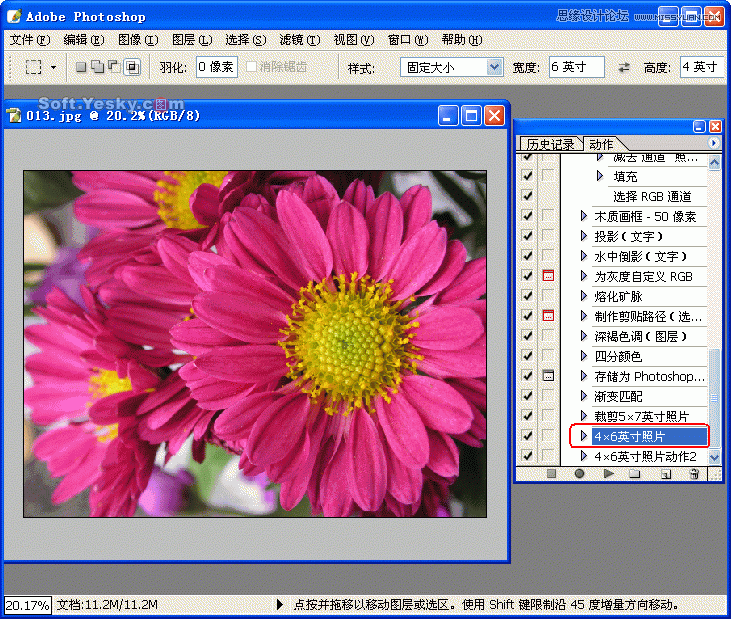This screenshot has width=731, height=619.
Task: Open the 编辑(E) menu
Action: pos(84,40)
